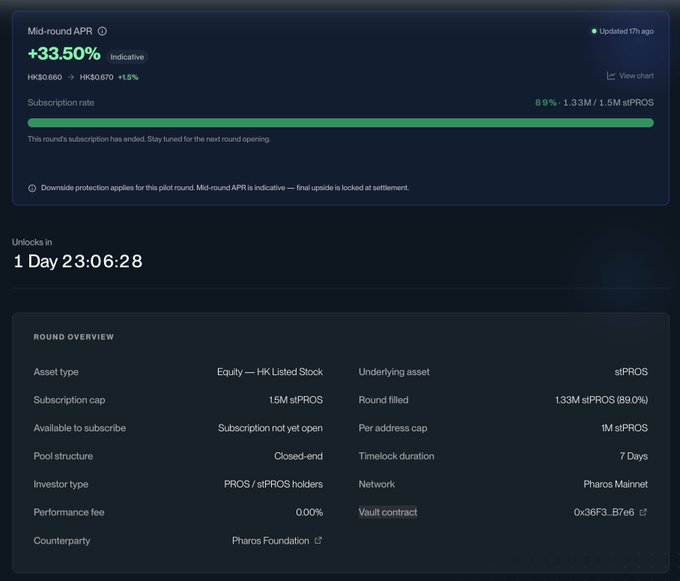Click the Per address cap label
Viewport: 680px width, 581px height.
pos(393,428)
